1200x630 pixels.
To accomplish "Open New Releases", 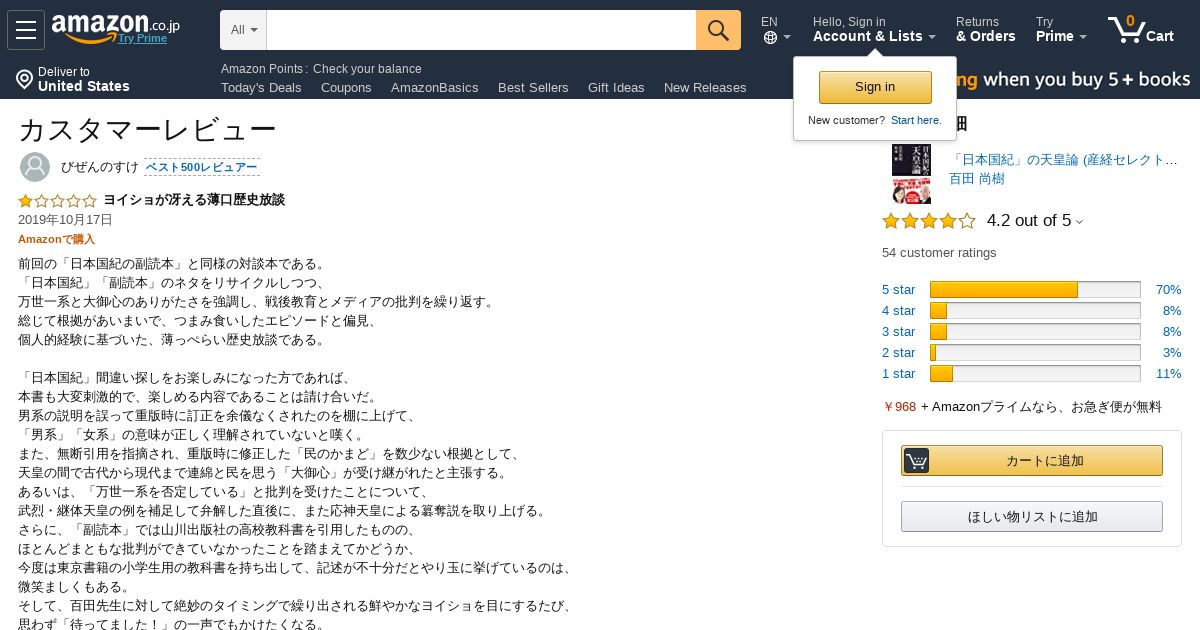I will 705,88.
